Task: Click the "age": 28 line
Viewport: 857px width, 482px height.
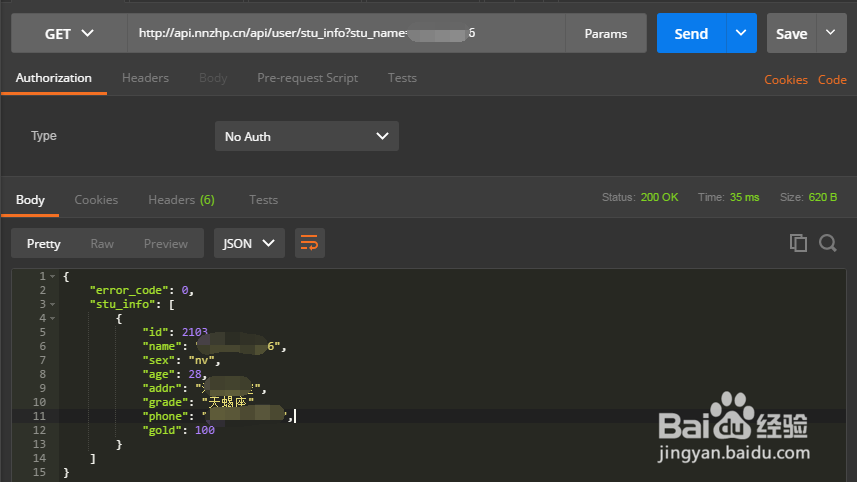Action: (175, 374)
